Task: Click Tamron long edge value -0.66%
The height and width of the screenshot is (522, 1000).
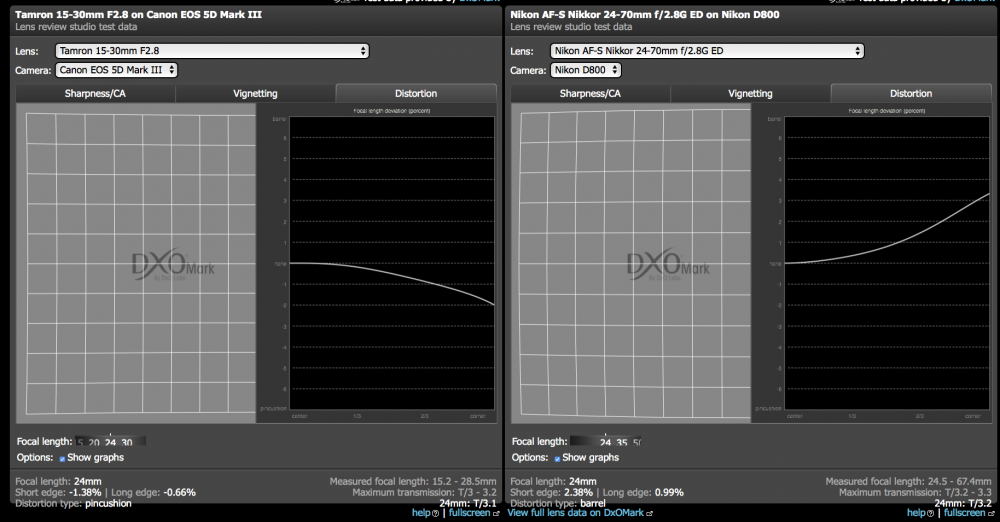Action: [179, 493]
